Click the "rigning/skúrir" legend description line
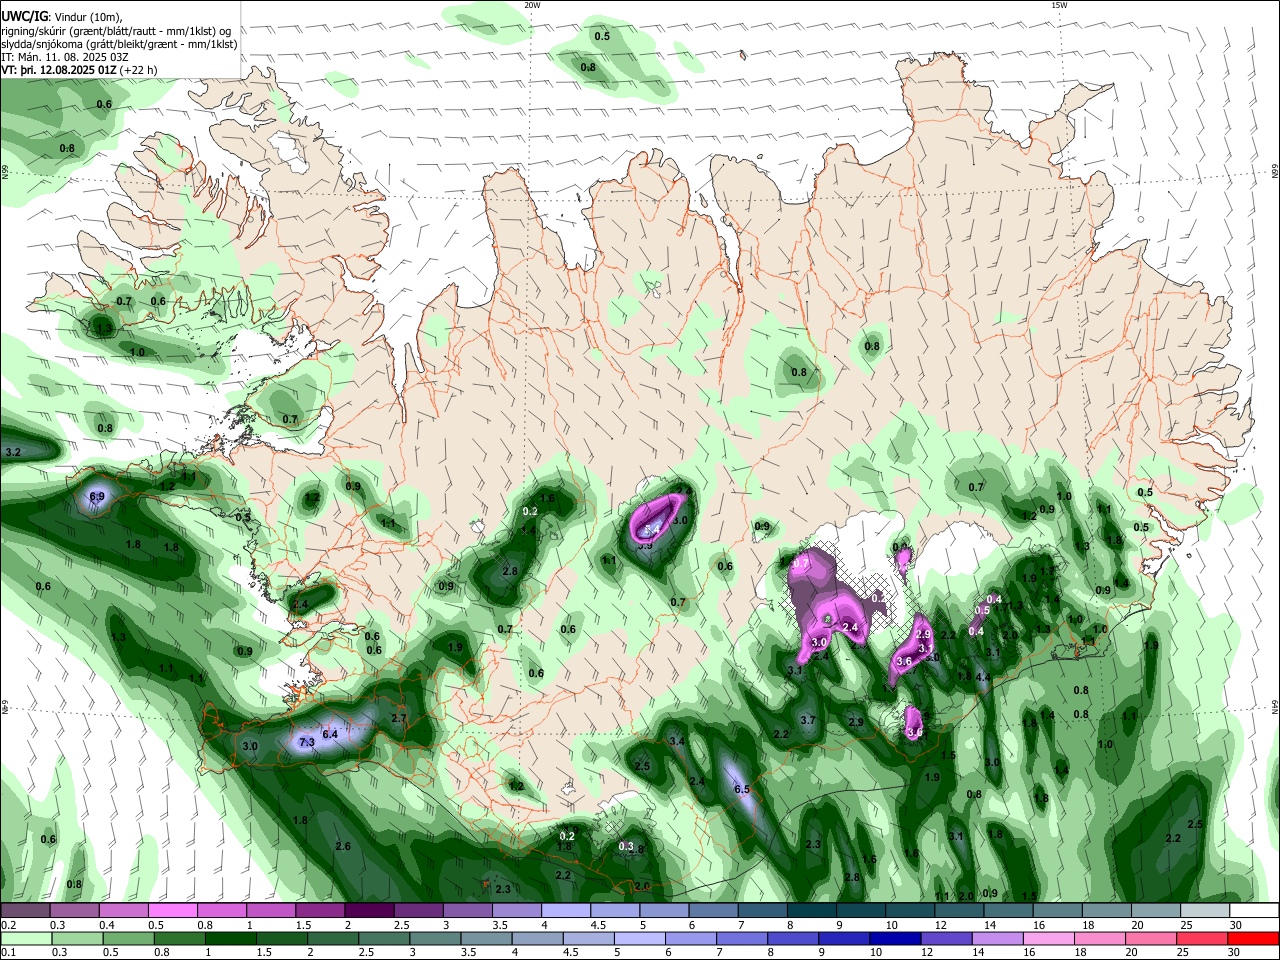This screenshot has height=960, width=1280. coord(116,30)
